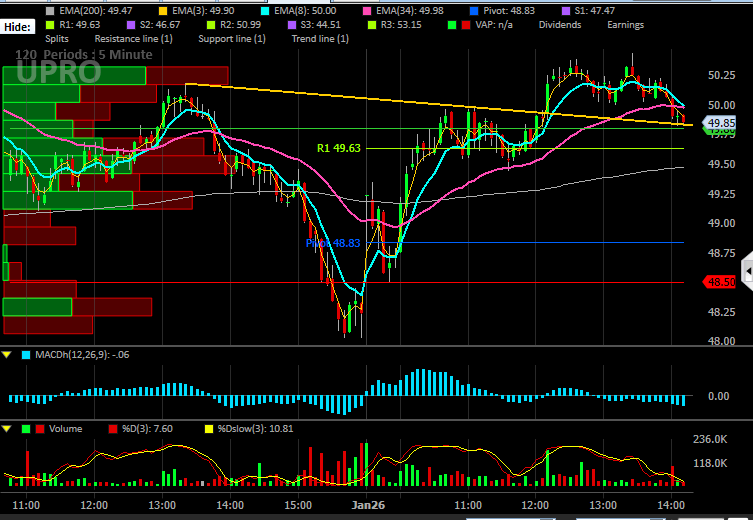The width and height of the screenshot is (753, 520).
Task: Click the blue Pivot legend swatch
Action: pyautogui.click(x=474, y=11)
